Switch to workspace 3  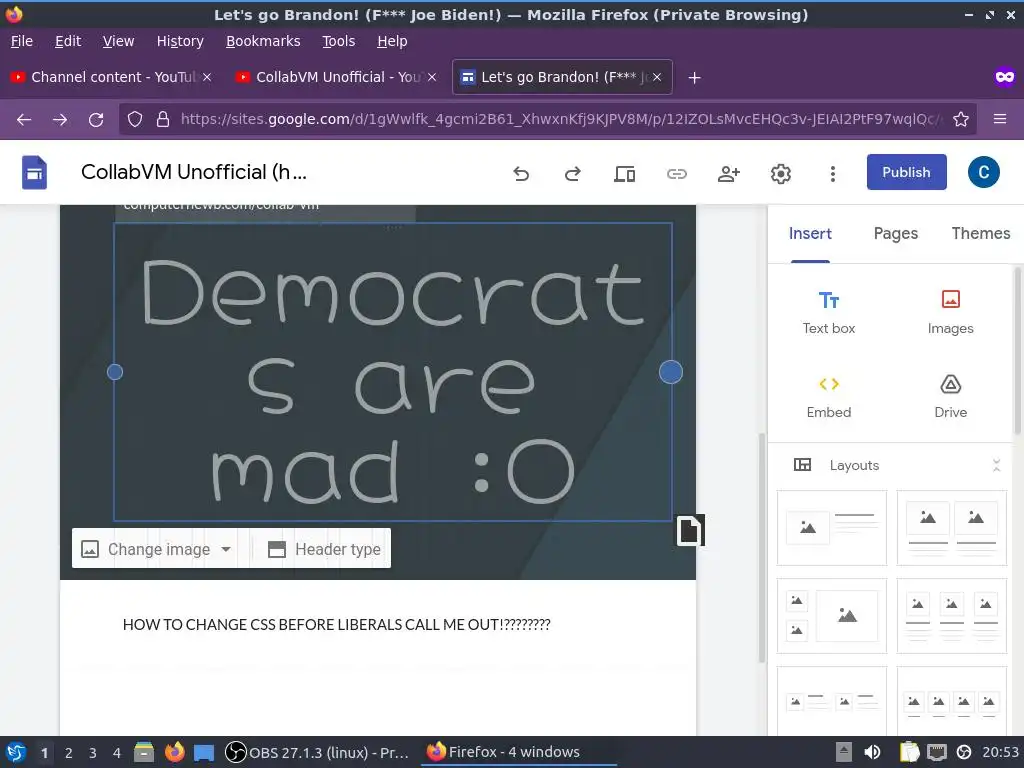click(x=93, y=753)
